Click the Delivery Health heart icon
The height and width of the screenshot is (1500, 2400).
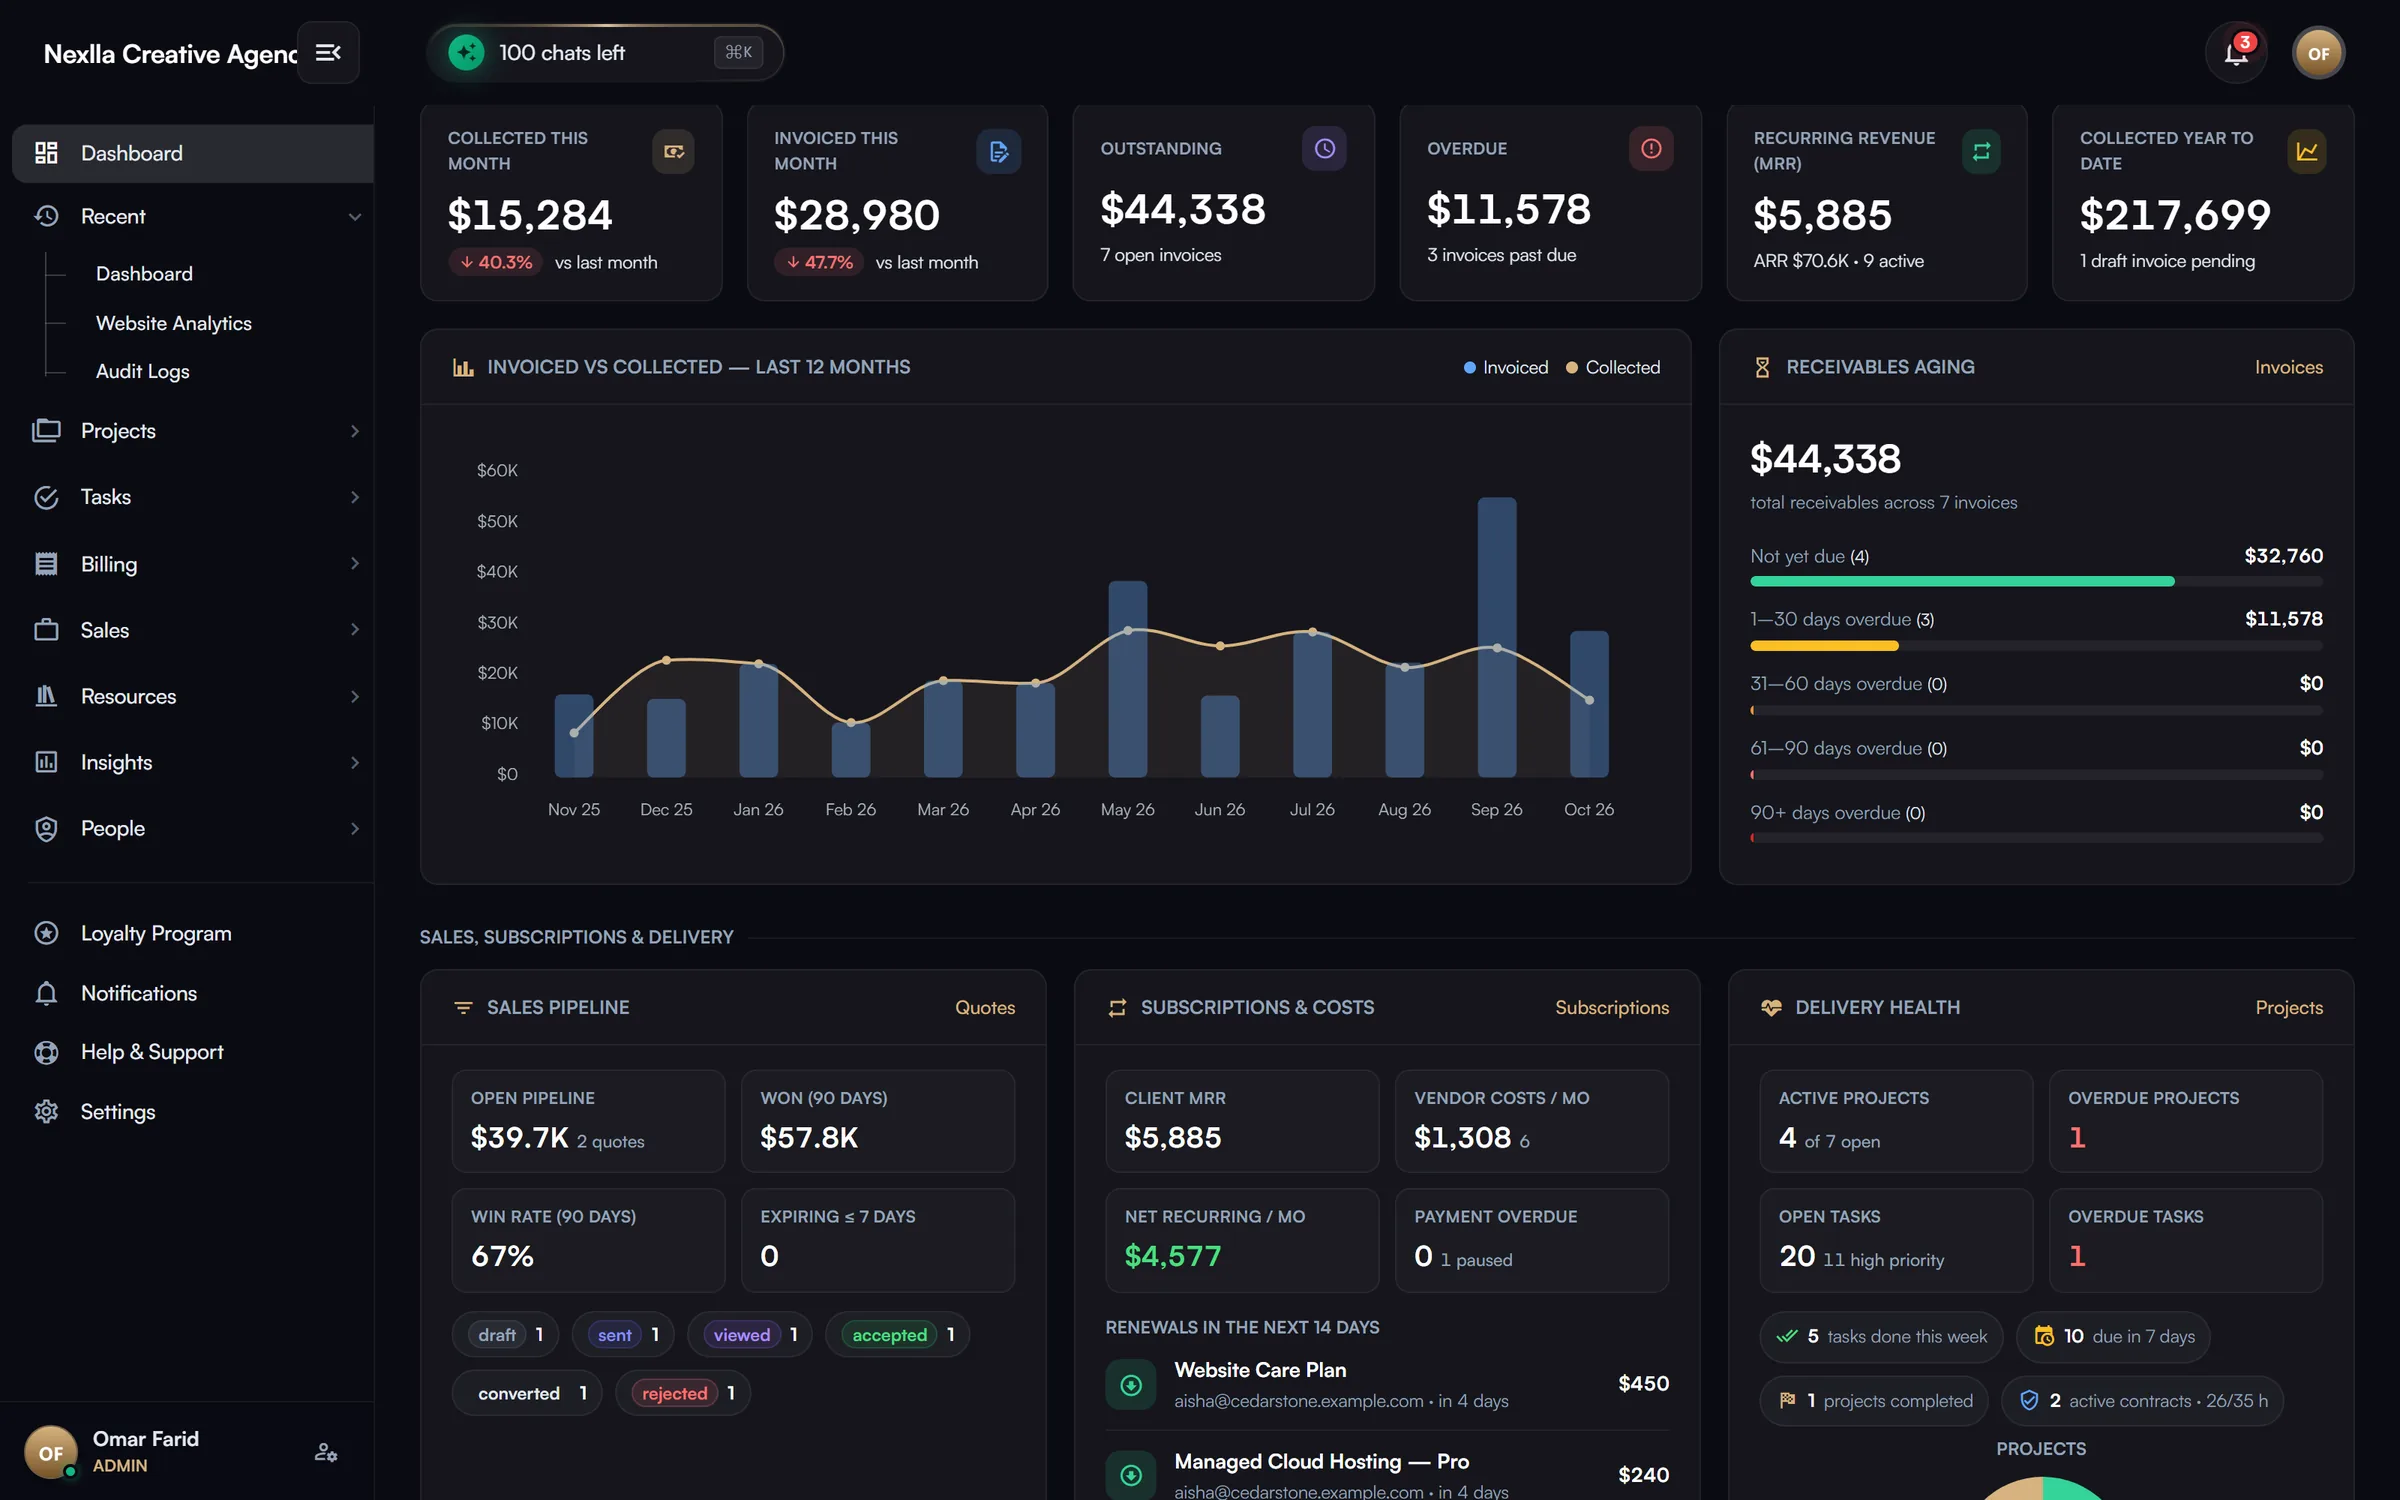[x=1771, y=1007]
